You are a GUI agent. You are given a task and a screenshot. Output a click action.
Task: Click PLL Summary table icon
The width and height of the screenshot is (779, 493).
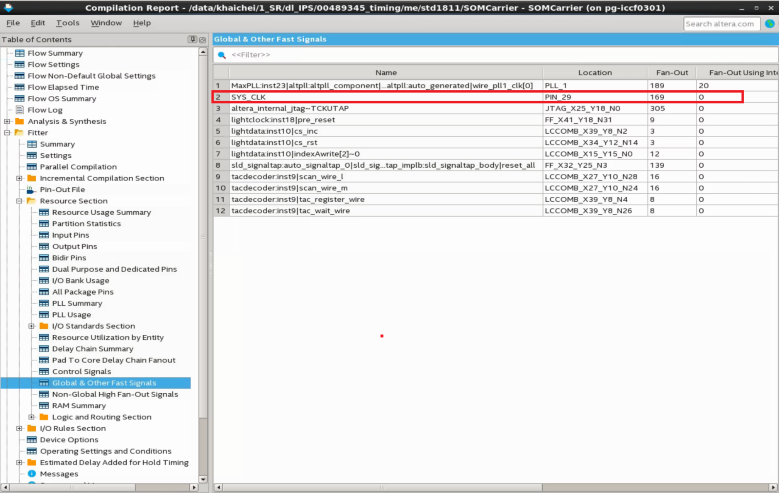[44, 304]
